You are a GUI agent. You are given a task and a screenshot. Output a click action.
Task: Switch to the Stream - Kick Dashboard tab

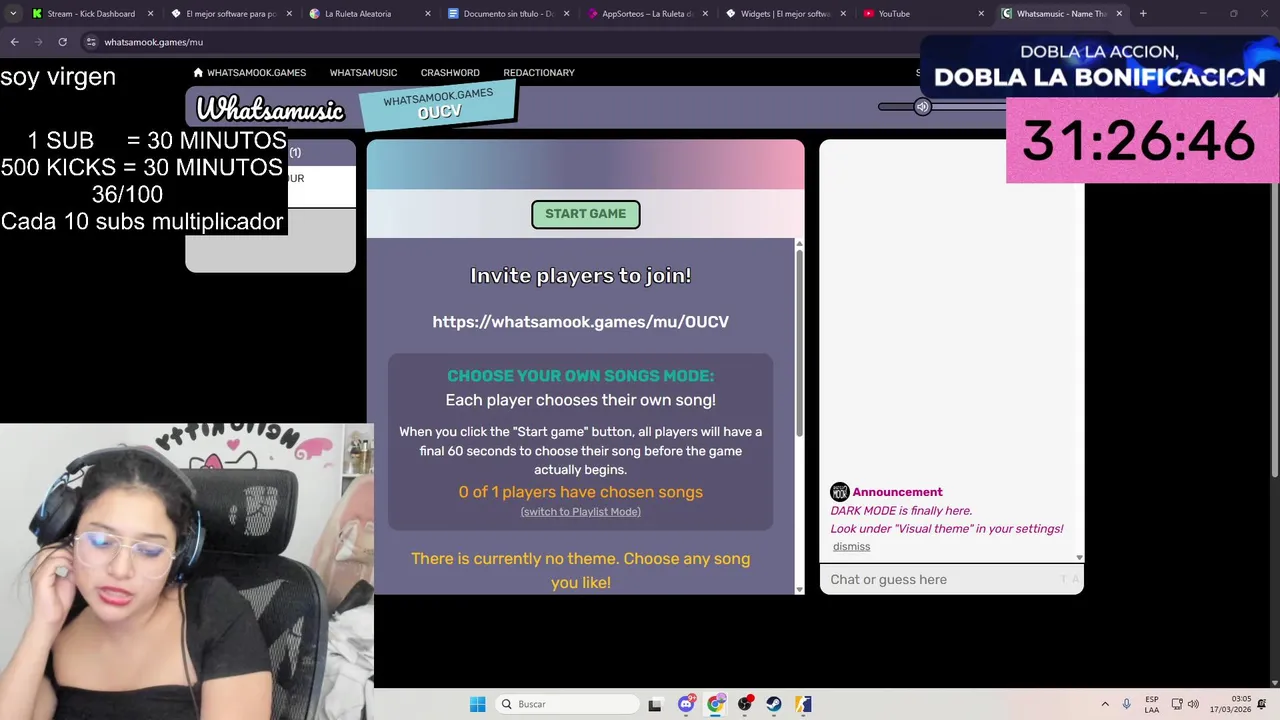tap(91, 14)
